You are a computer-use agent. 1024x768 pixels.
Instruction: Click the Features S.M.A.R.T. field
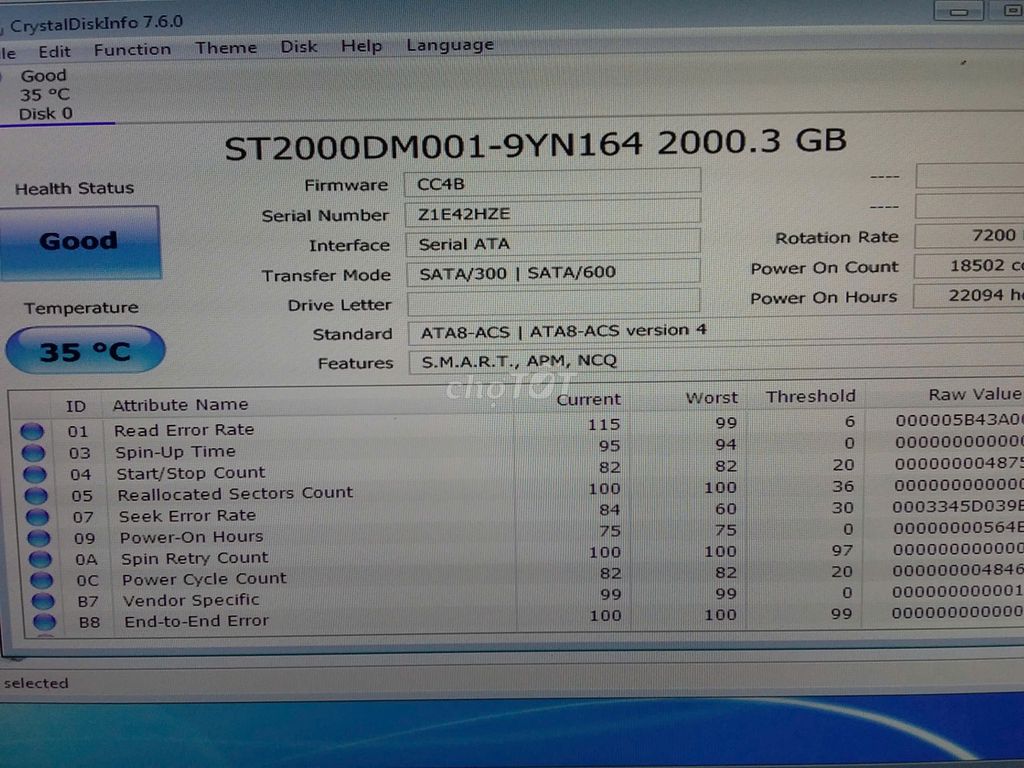pyautogui.click(x=716, y=360)
